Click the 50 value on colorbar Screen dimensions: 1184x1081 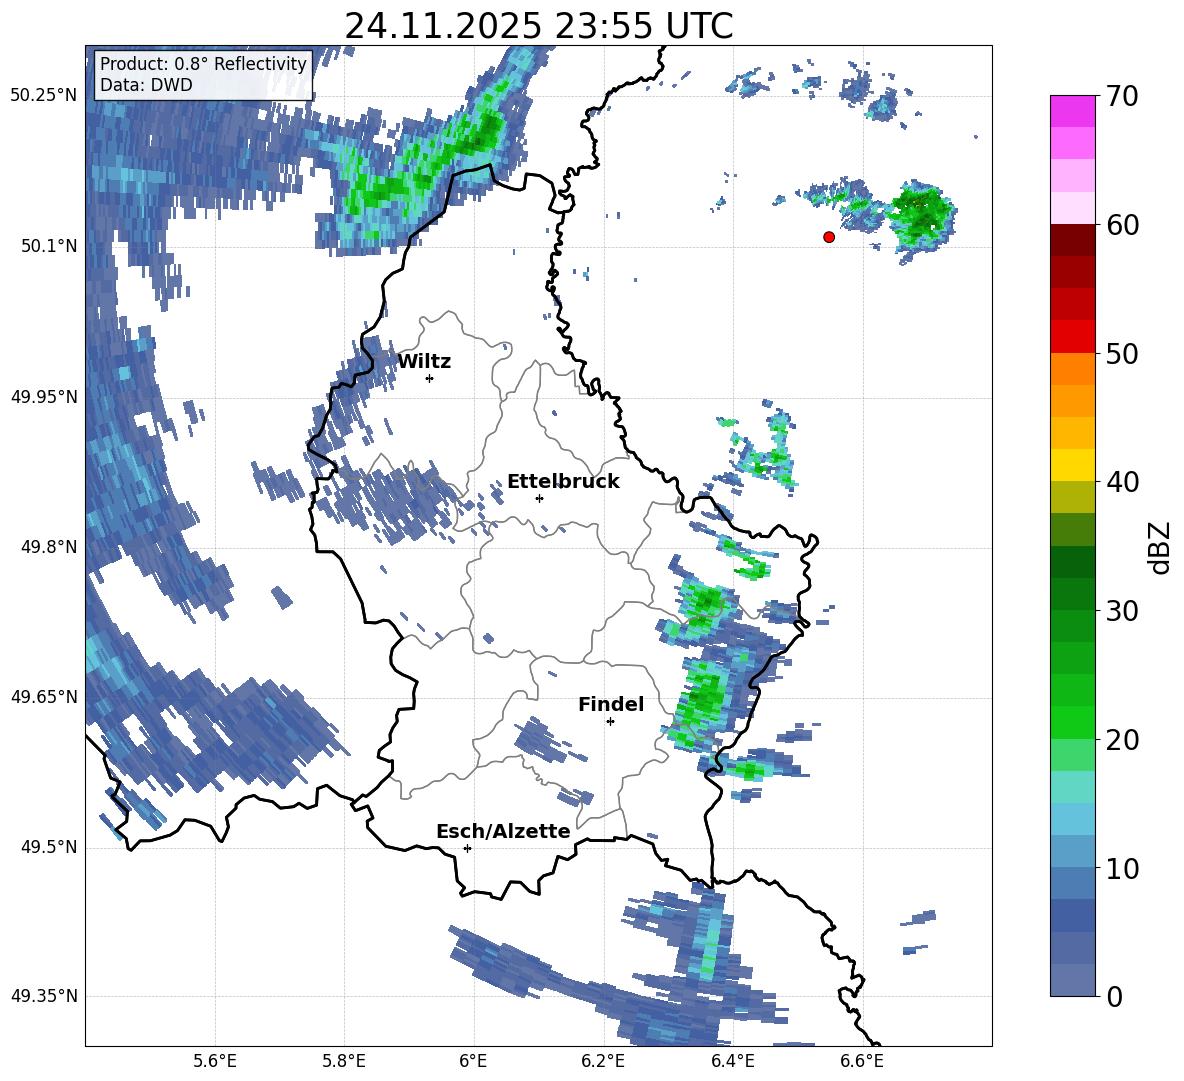pos(1122,354)
